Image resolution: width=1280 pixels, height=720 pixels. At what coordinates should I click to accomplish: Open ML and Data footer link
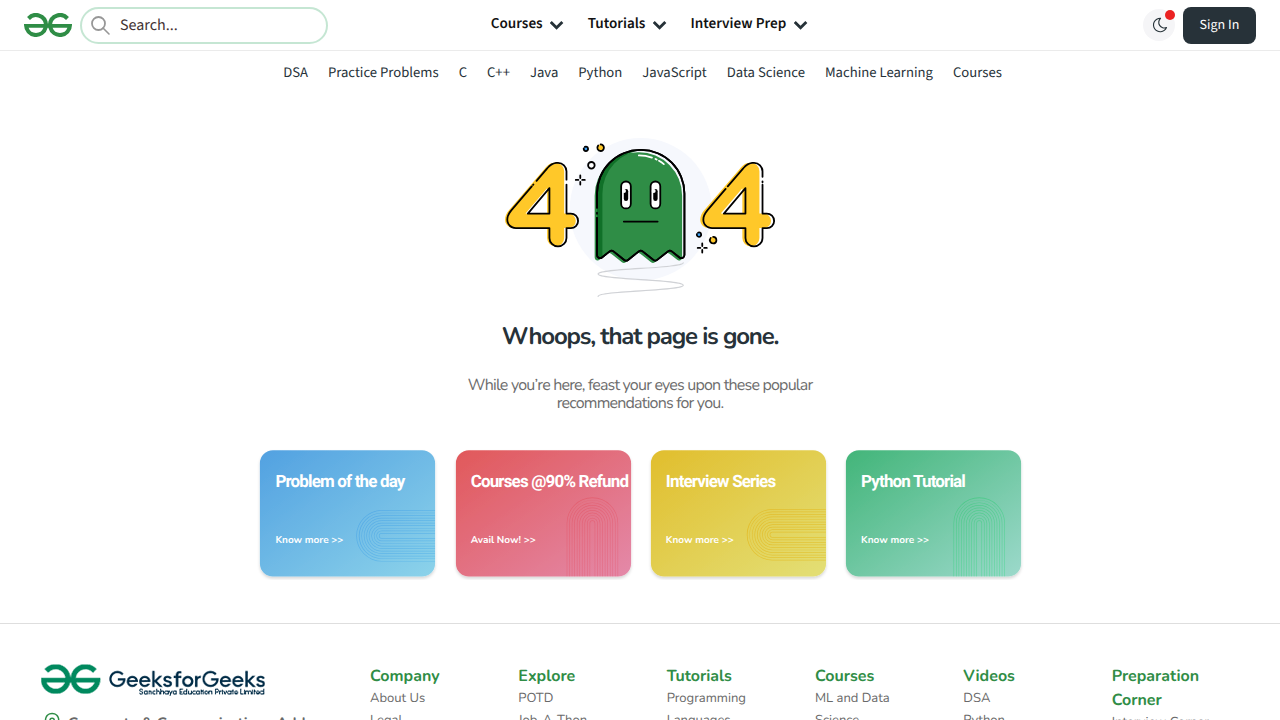point(852,698)
